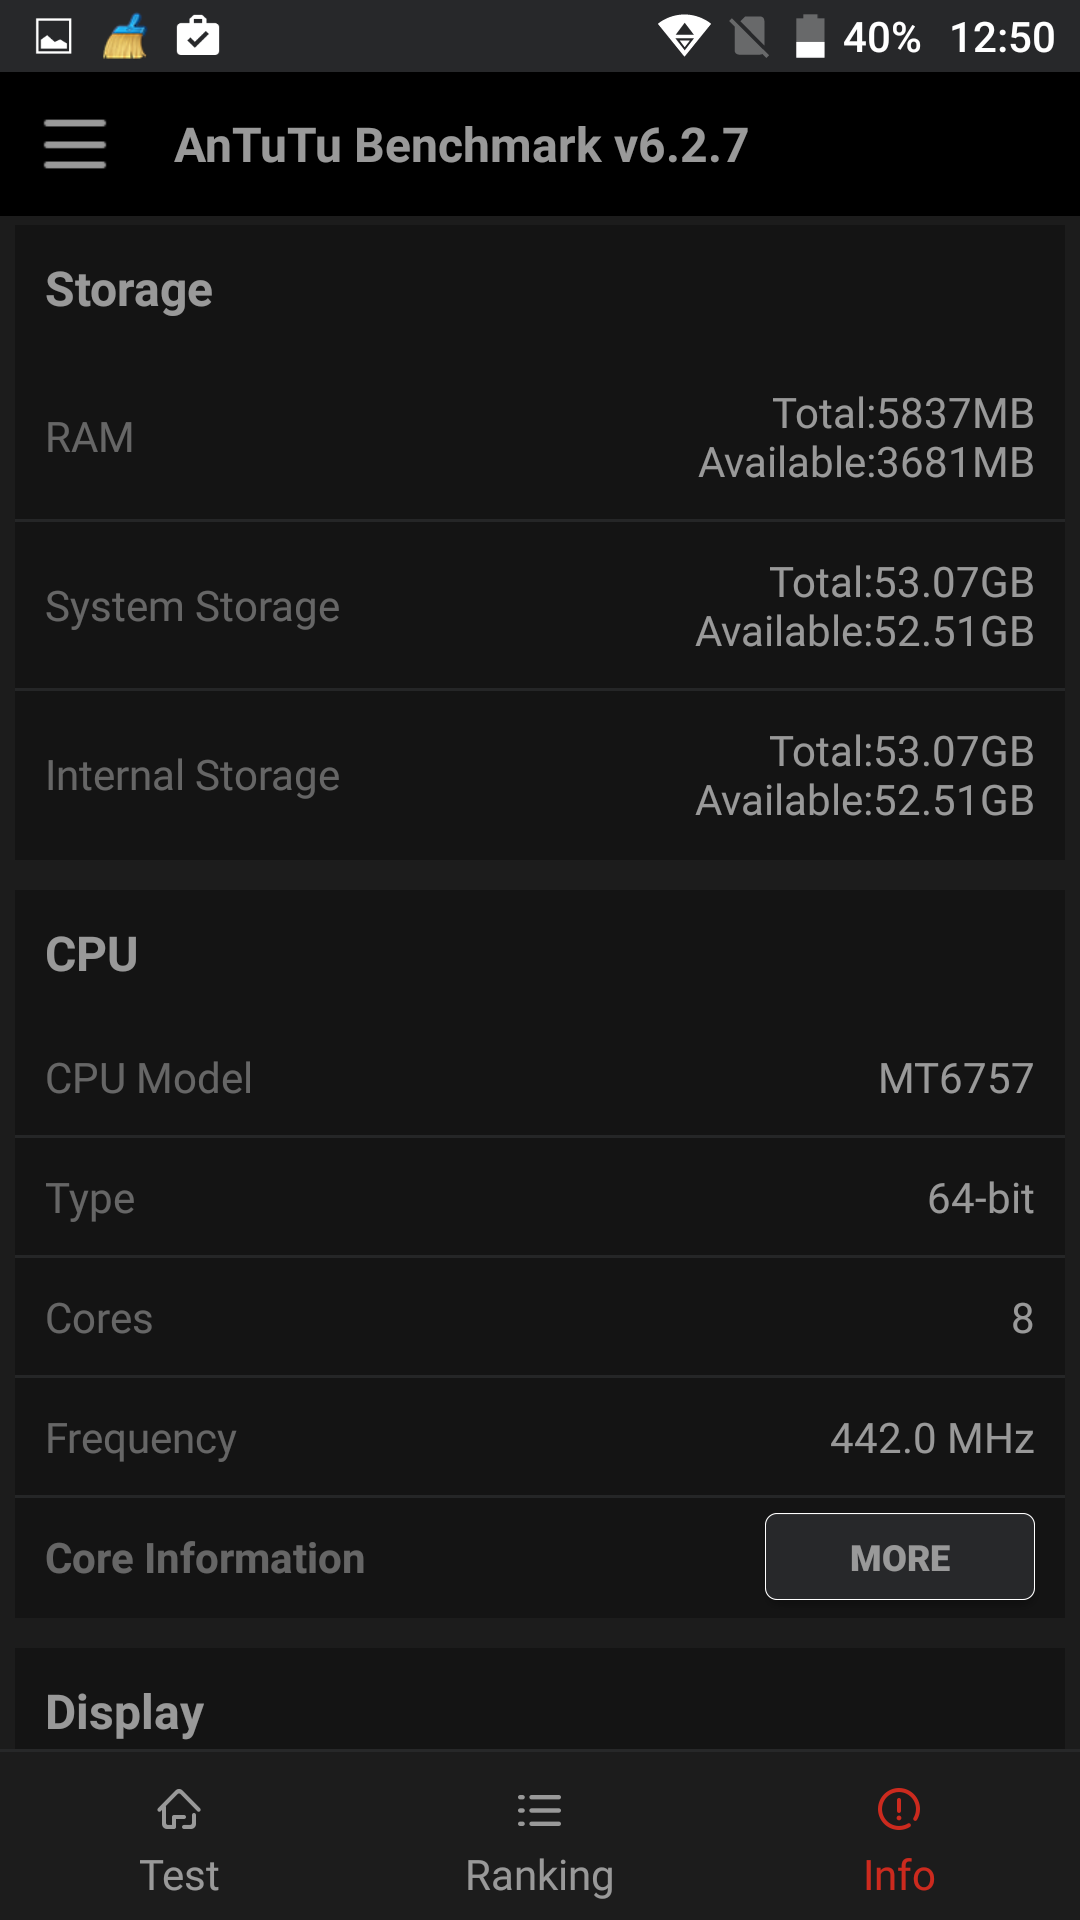Tap the red Info alert icon
Screen dimensions: 1080x1920
899,1809
